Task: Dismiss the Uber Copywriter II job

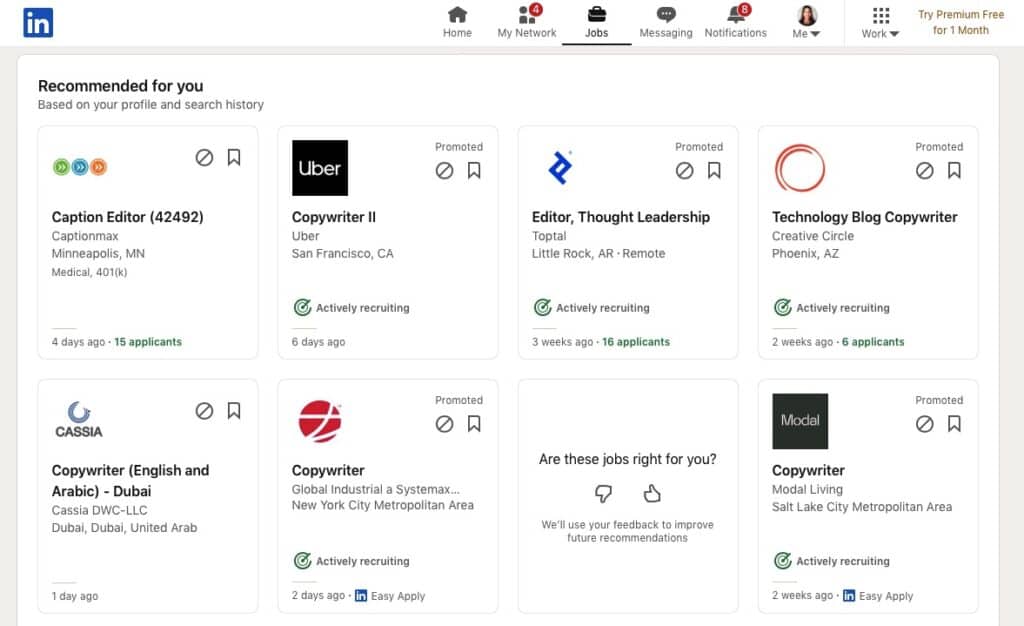Action: pos(445,171)
